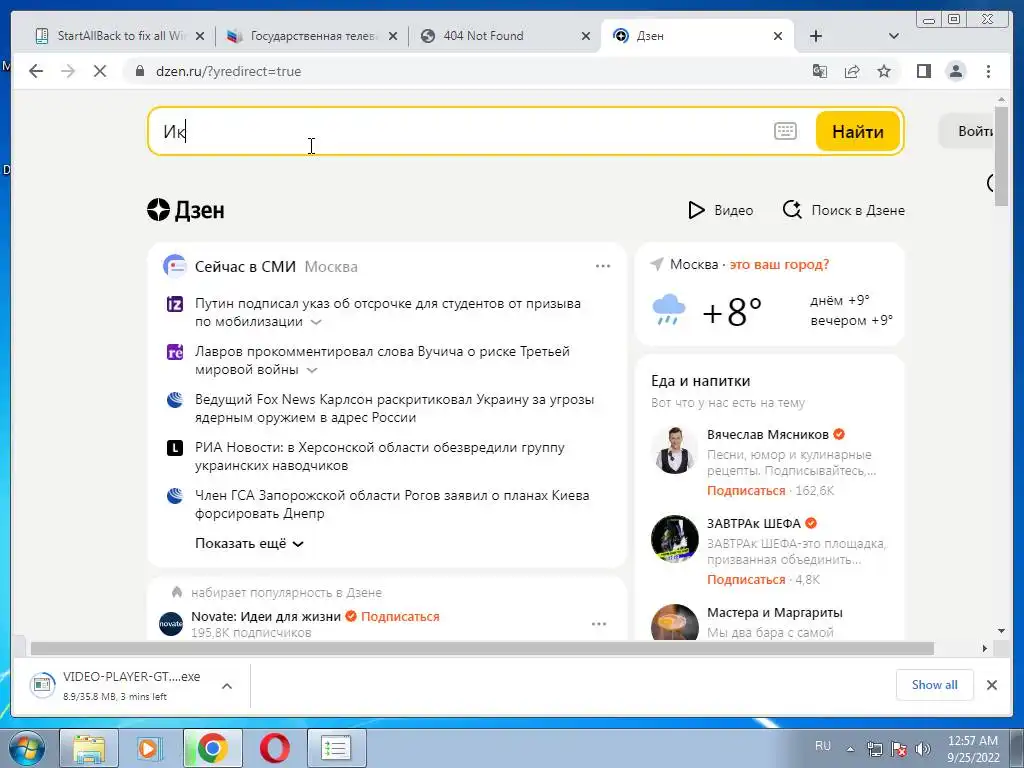This screenshot has width=1024, height=768.
Task: Open the weather rain cloud icon
Action: click(669, 310)
